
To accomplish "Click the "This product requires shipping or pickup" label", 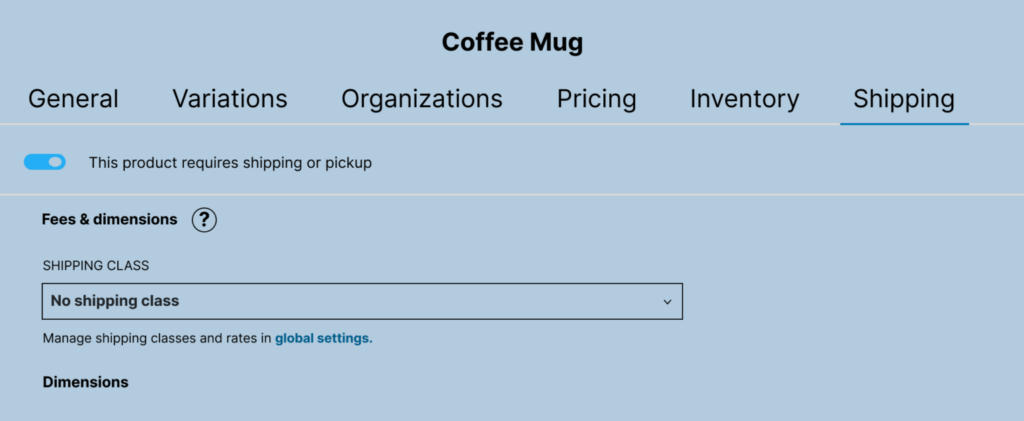I will tap(230, 162).
